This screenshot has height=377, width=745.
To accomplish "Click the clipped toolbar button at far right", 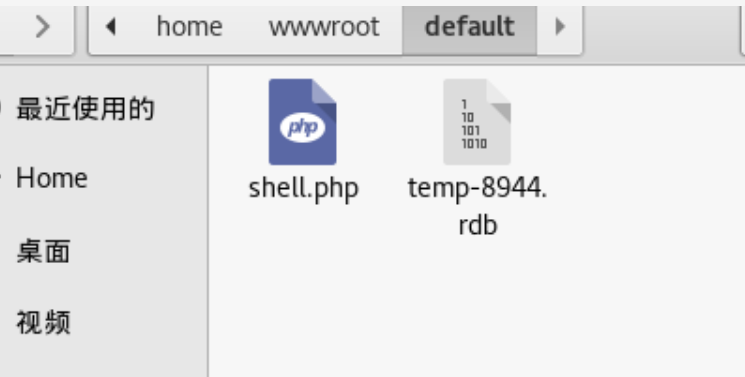I will (x=743, y=27).
